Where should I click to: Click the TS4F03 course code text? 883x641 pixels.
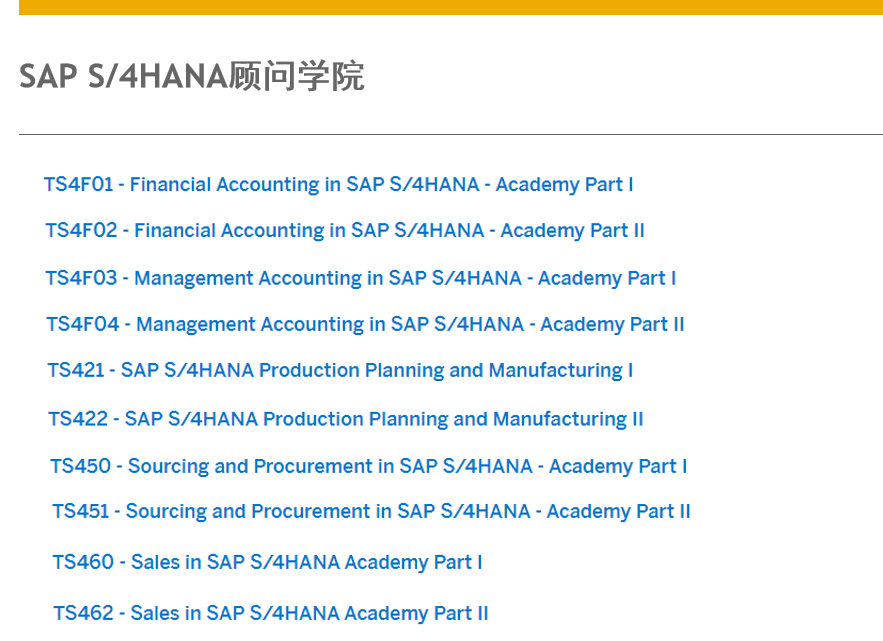click(x=81, y=278)
